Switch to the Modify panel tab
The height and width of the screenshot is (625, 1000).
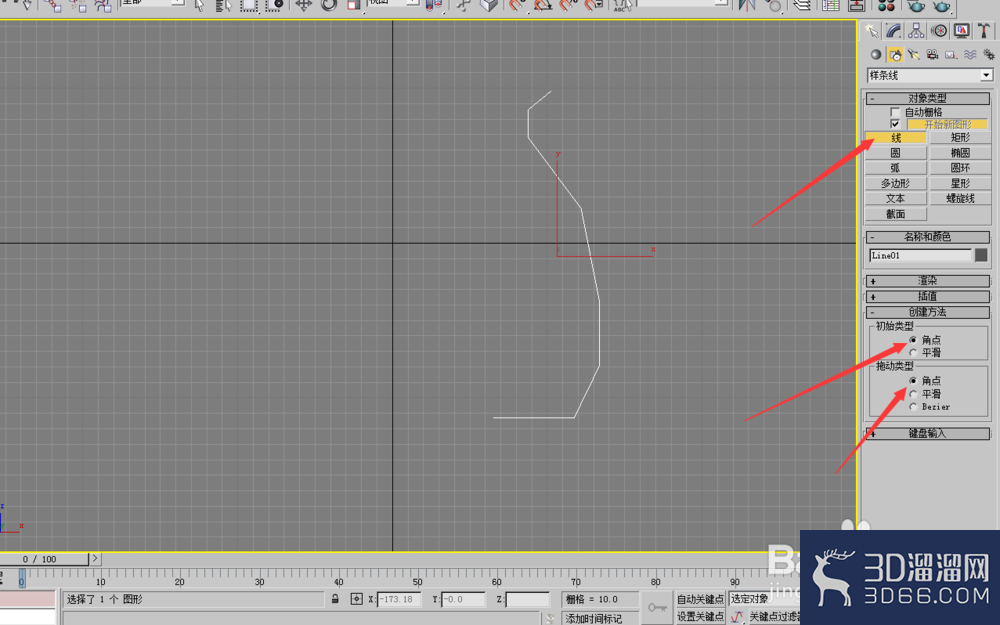(x=893, y=31)
